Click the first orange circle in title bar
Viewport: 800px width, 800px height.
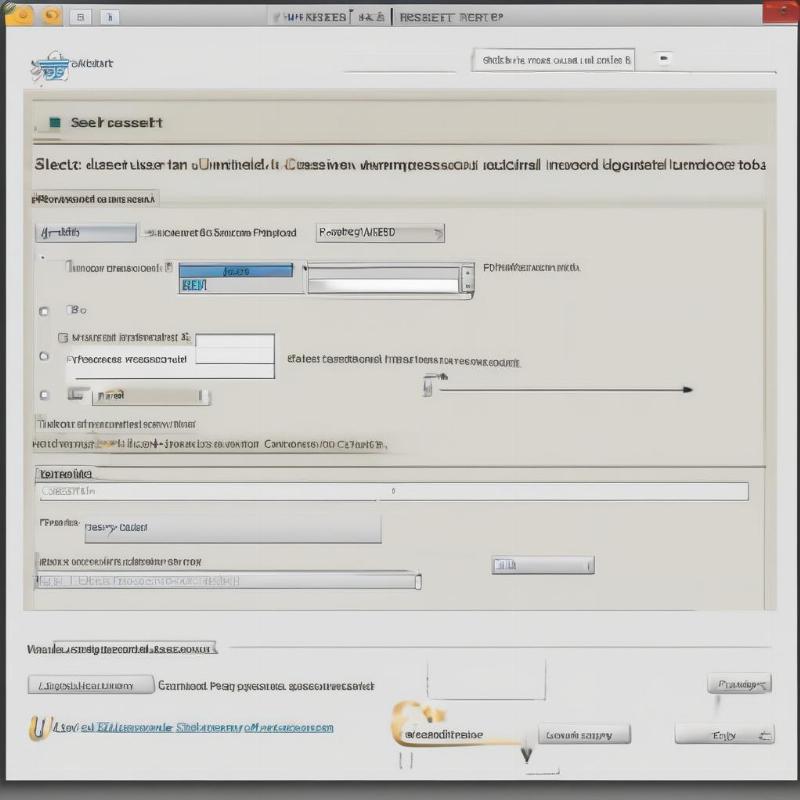pyautogui.click(x=19, y=15)
